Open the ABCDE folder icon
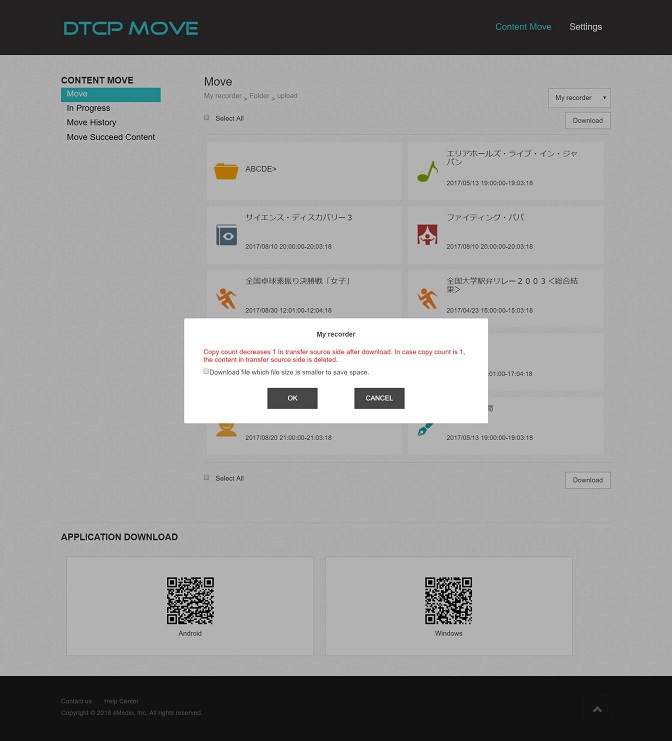 coord(226,171)
